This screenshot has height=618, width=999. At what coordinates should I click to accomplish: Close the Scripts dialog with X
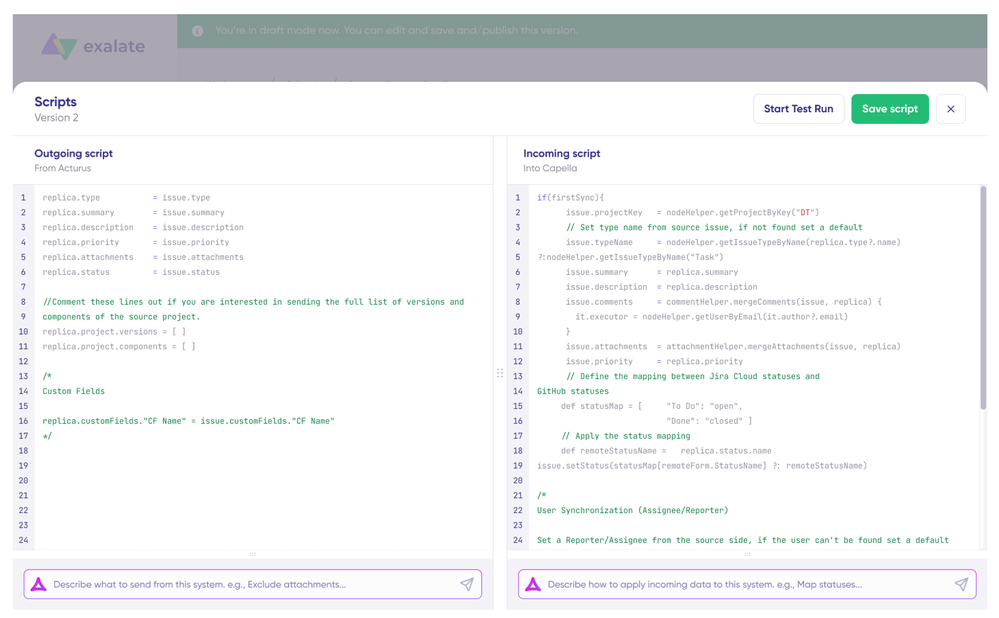pos(951,109)
